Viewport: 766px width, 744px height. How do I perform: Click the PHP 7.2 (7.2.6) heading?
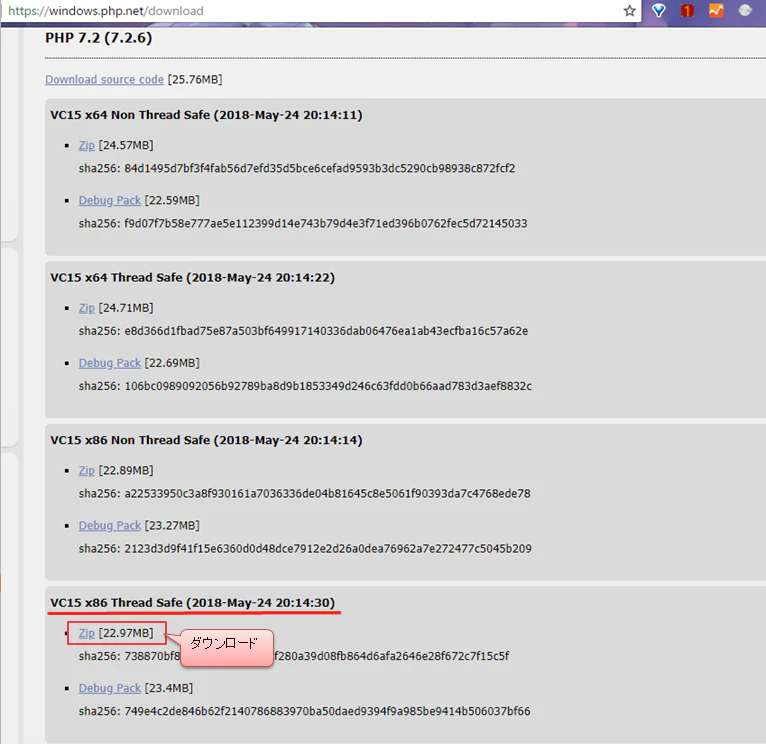click(99, 38)
